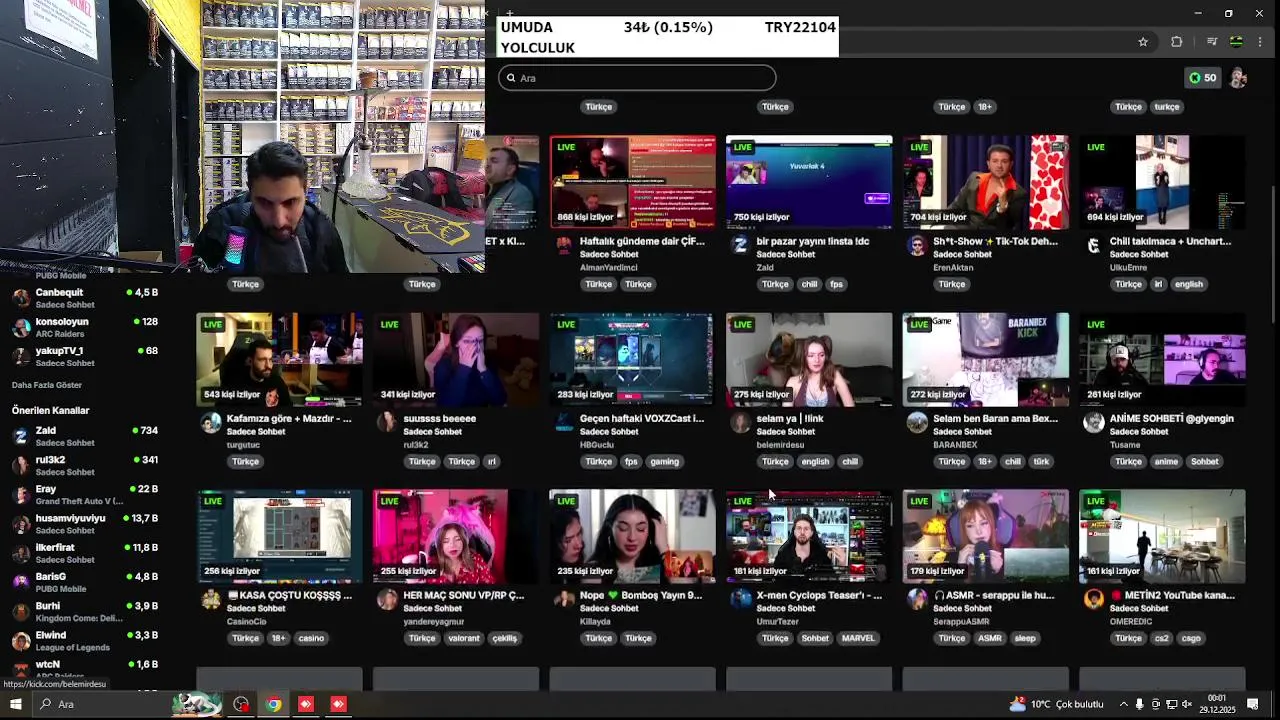Open konsoloyun channel in the sidebar
Screen dimensions: 1280x720
(85, 327)
